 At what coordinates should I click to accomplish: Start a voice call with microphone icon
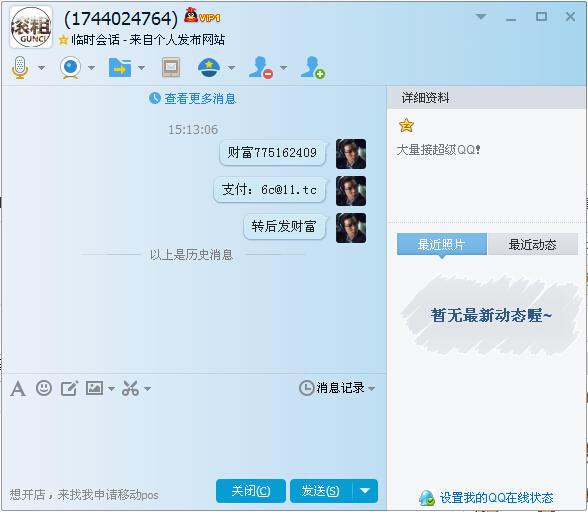[x=20, y=68]
